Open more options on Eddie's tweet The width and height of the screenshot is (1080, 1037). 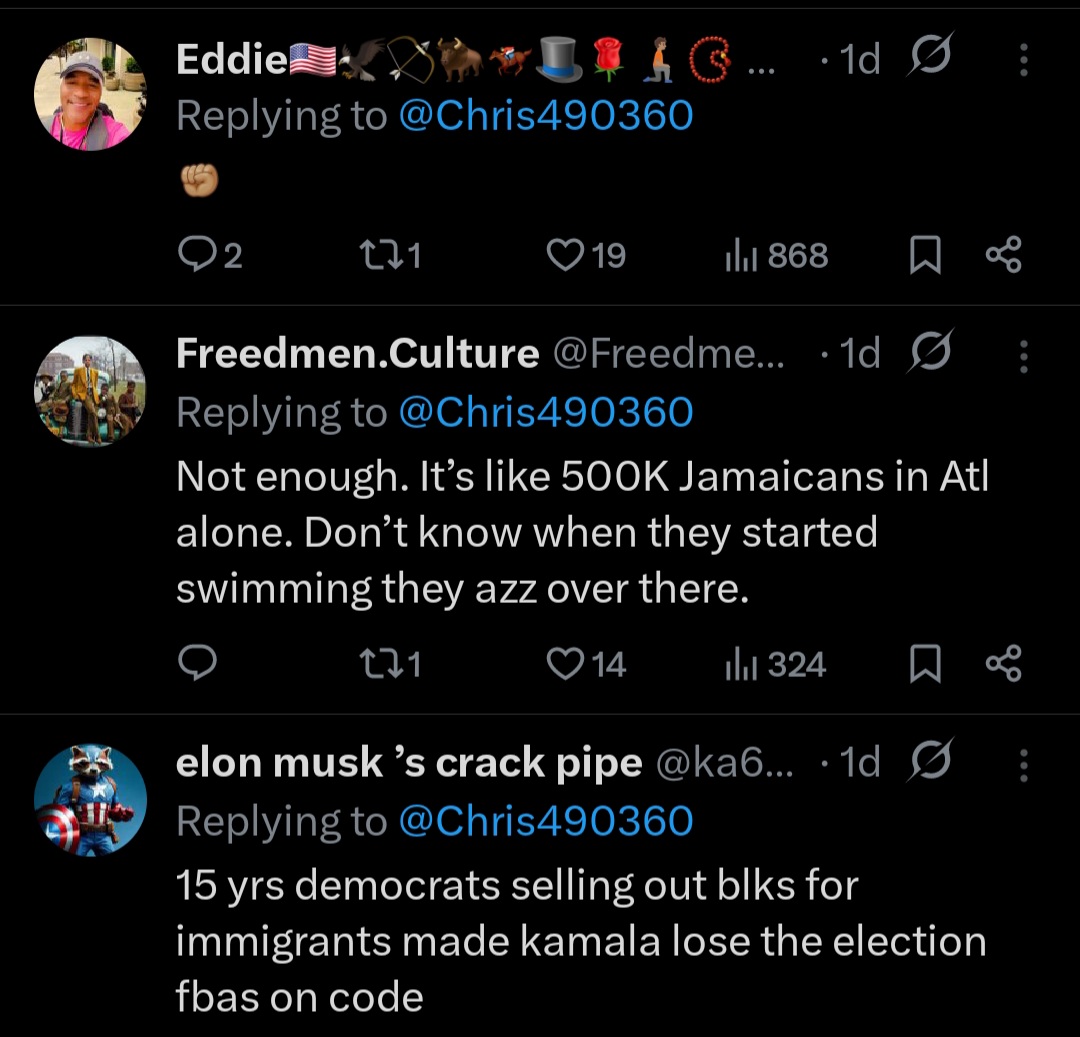[1023, 62]
